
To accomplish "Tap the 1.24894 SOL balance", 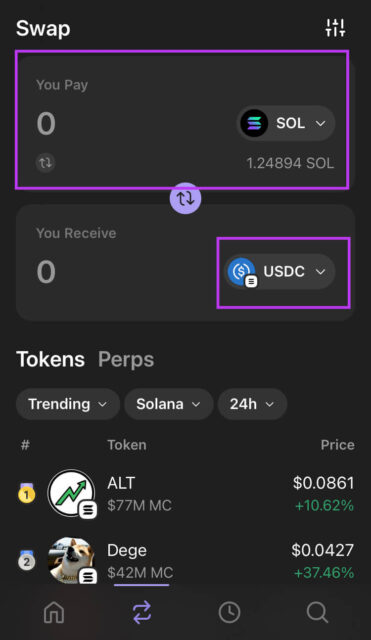I will (290, 163).
